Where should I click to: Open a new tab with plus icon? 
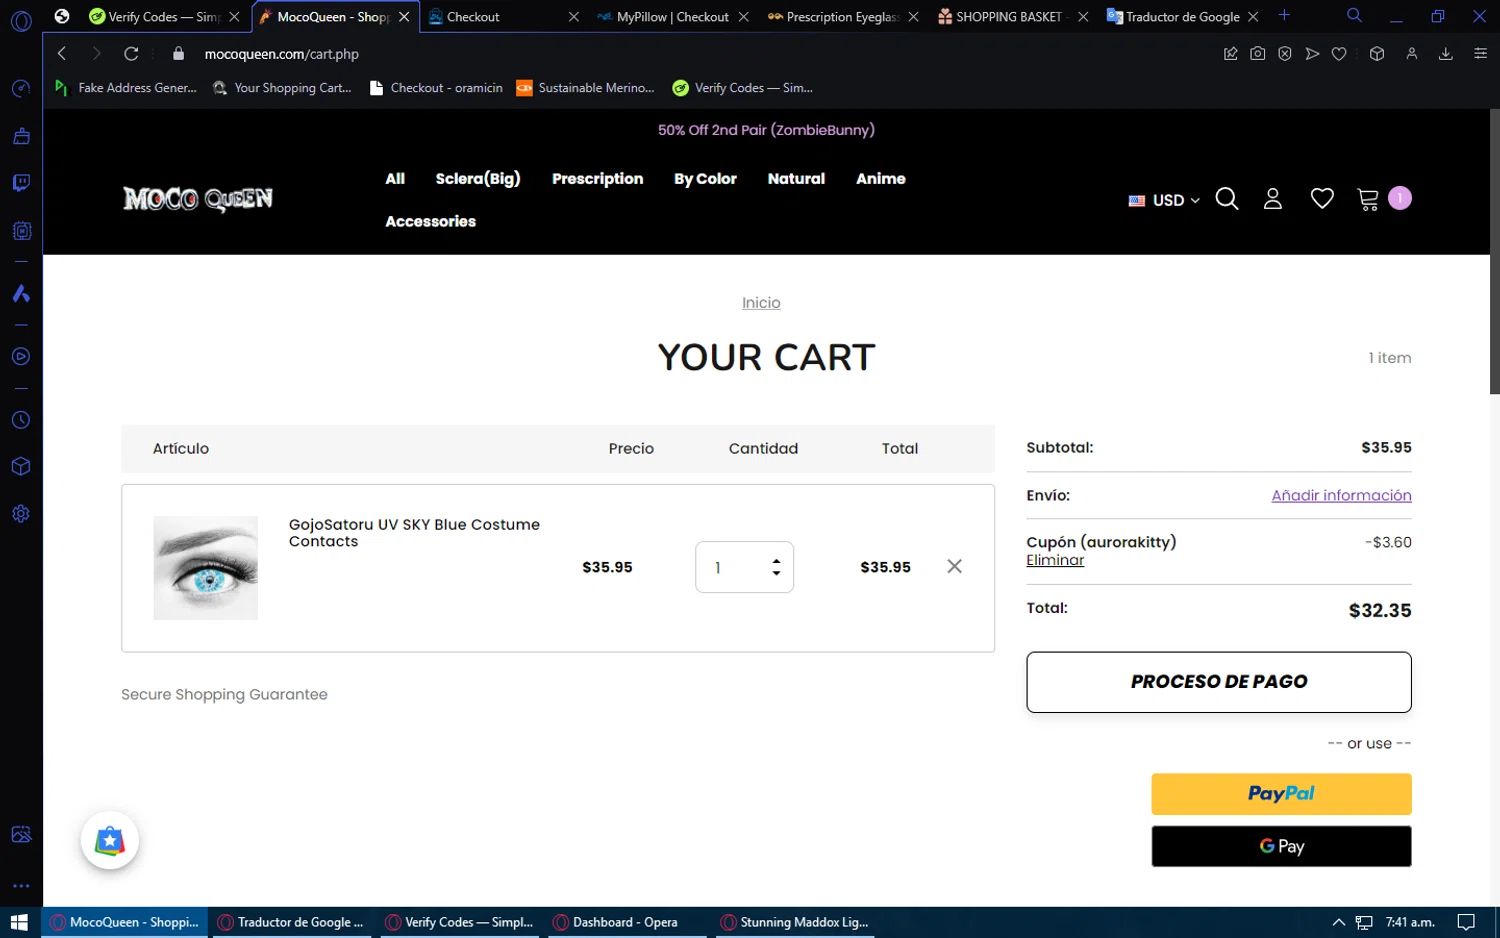1285,15
